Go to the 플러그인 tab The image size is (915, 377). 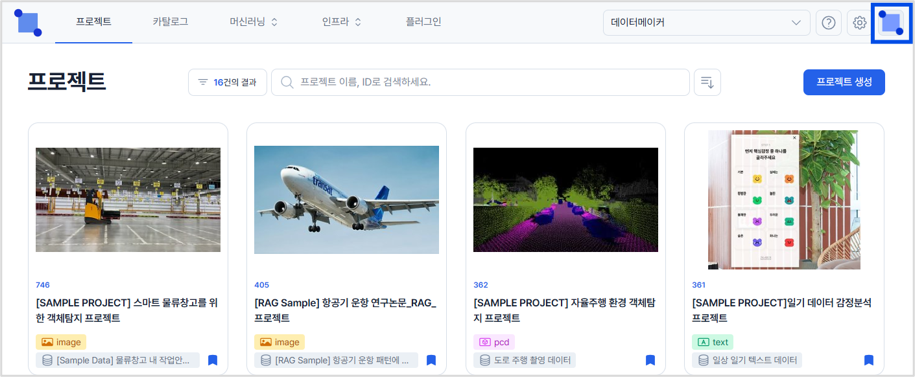point(424,23)
